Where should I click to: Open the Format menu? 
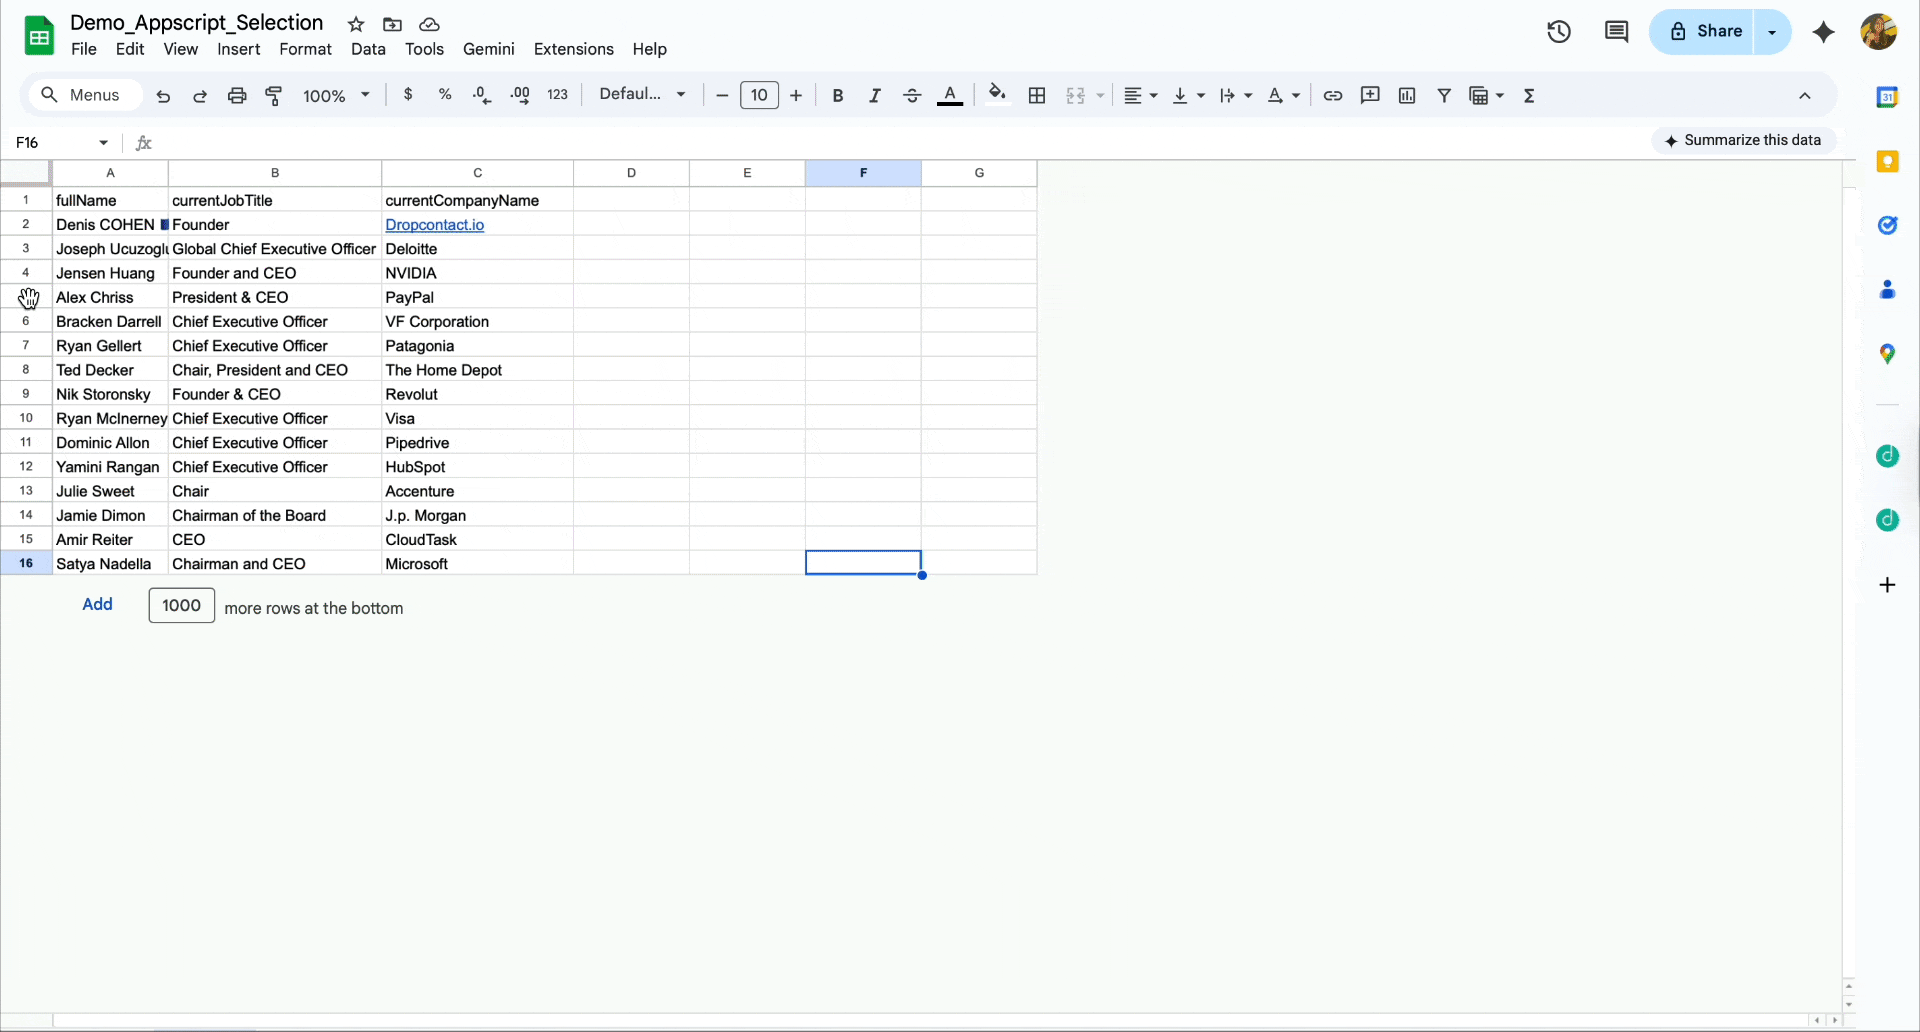tap(305, 49)
